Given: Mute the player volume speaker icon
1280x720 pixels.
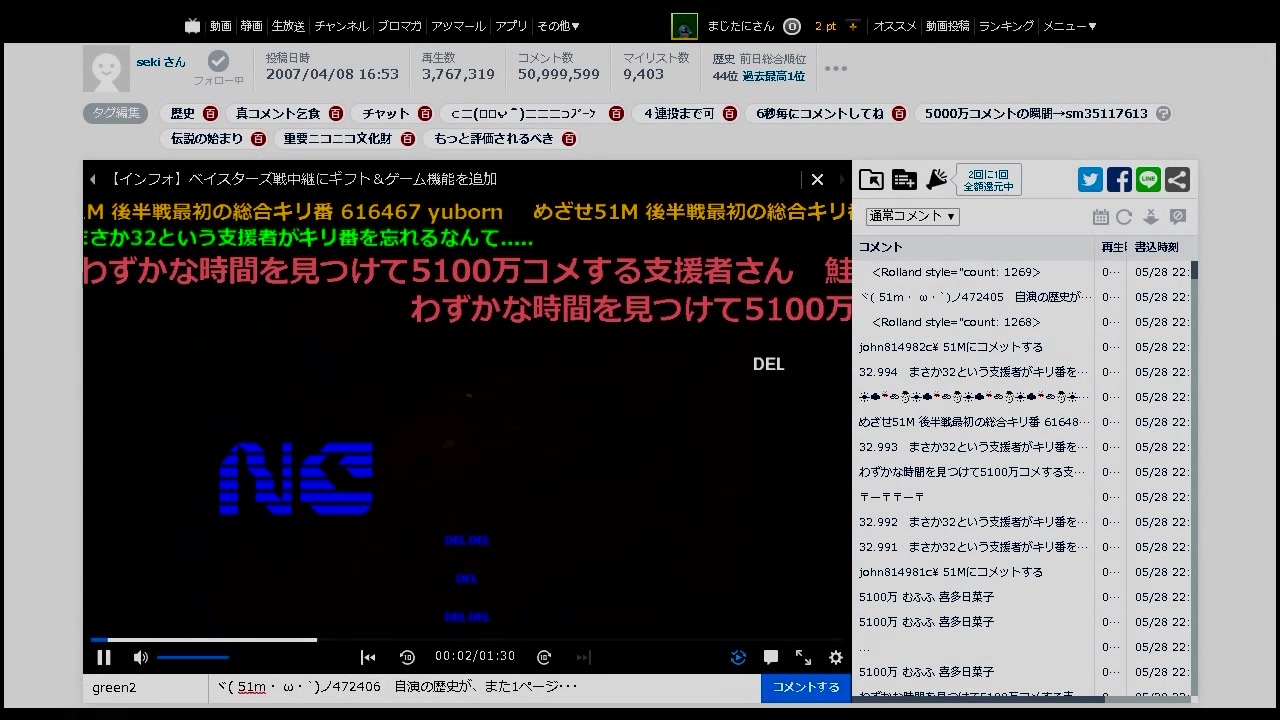Looking at the screenshot, I should tap(141, 657).
